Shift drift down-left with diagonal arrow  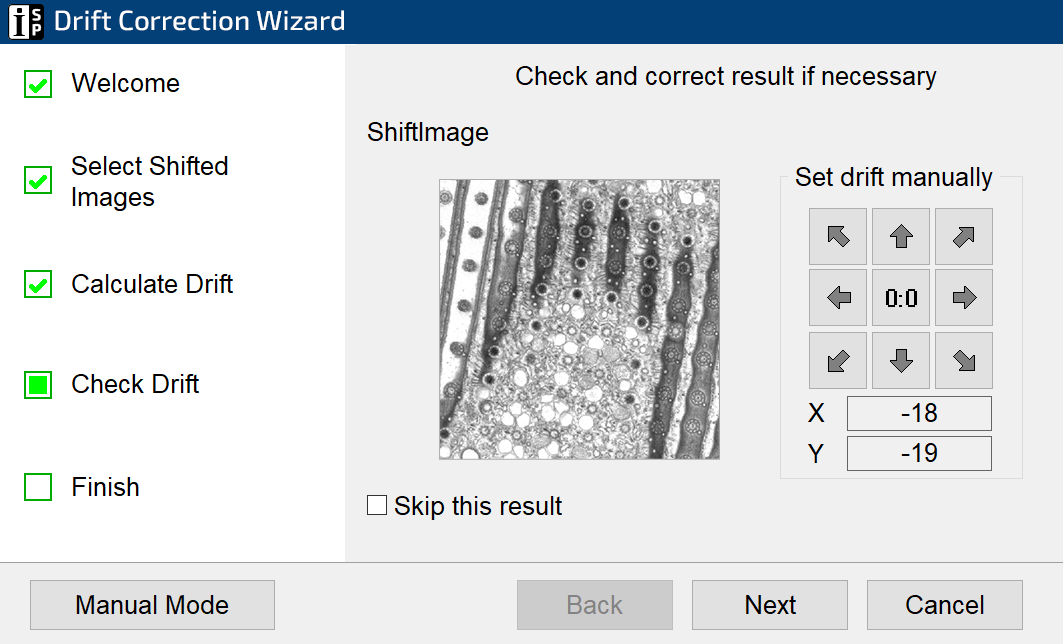pyautogui.click(x=839, y=360)
